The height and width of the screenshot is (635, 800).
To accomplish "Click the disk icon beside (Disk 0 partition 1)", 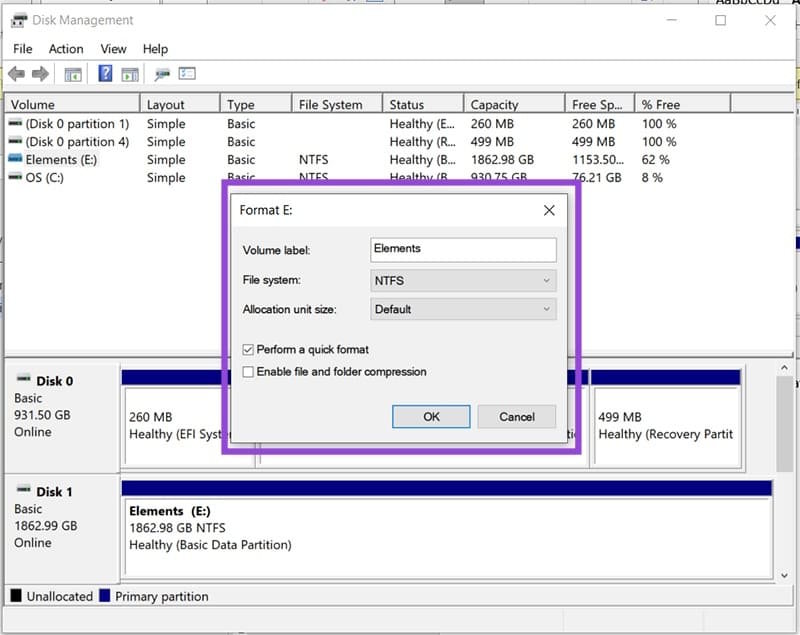I will click(x=14, y=124).
